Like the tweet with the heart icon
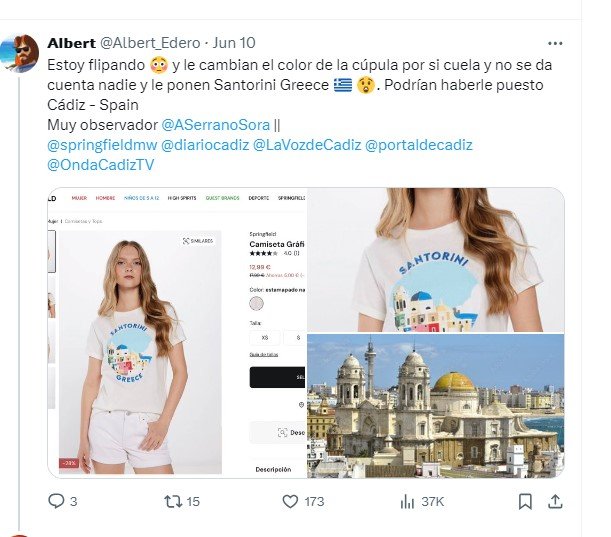 pyautogui.click(x=290, y=502)
